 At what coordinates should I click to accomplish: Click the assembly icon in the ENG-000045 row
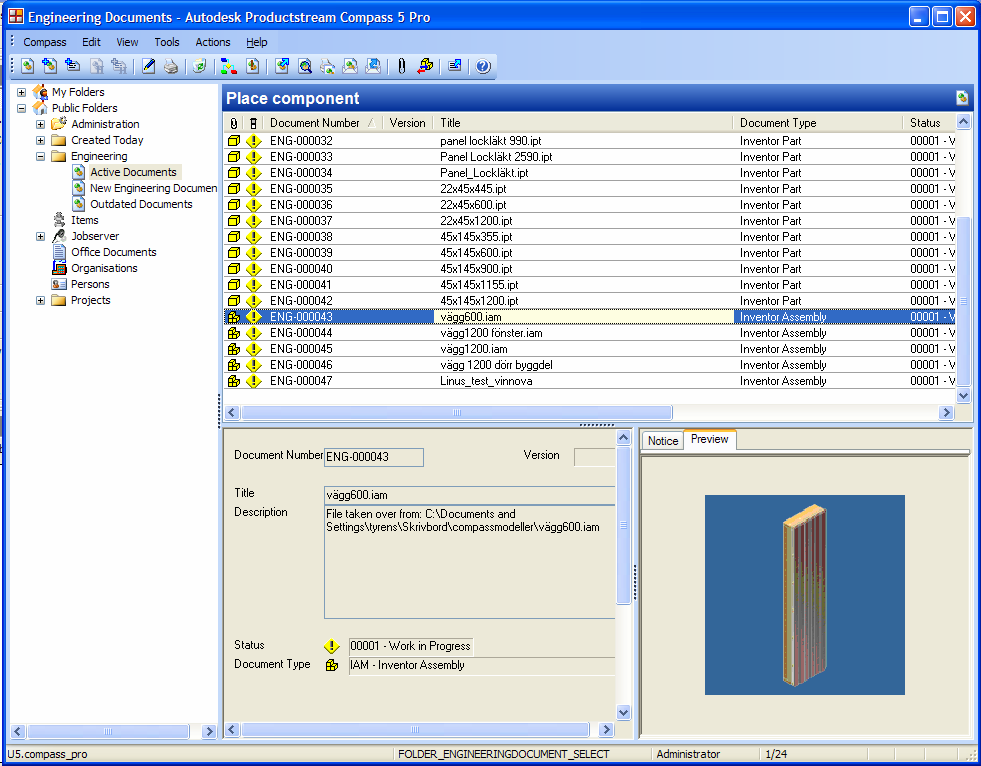point(234,349)
